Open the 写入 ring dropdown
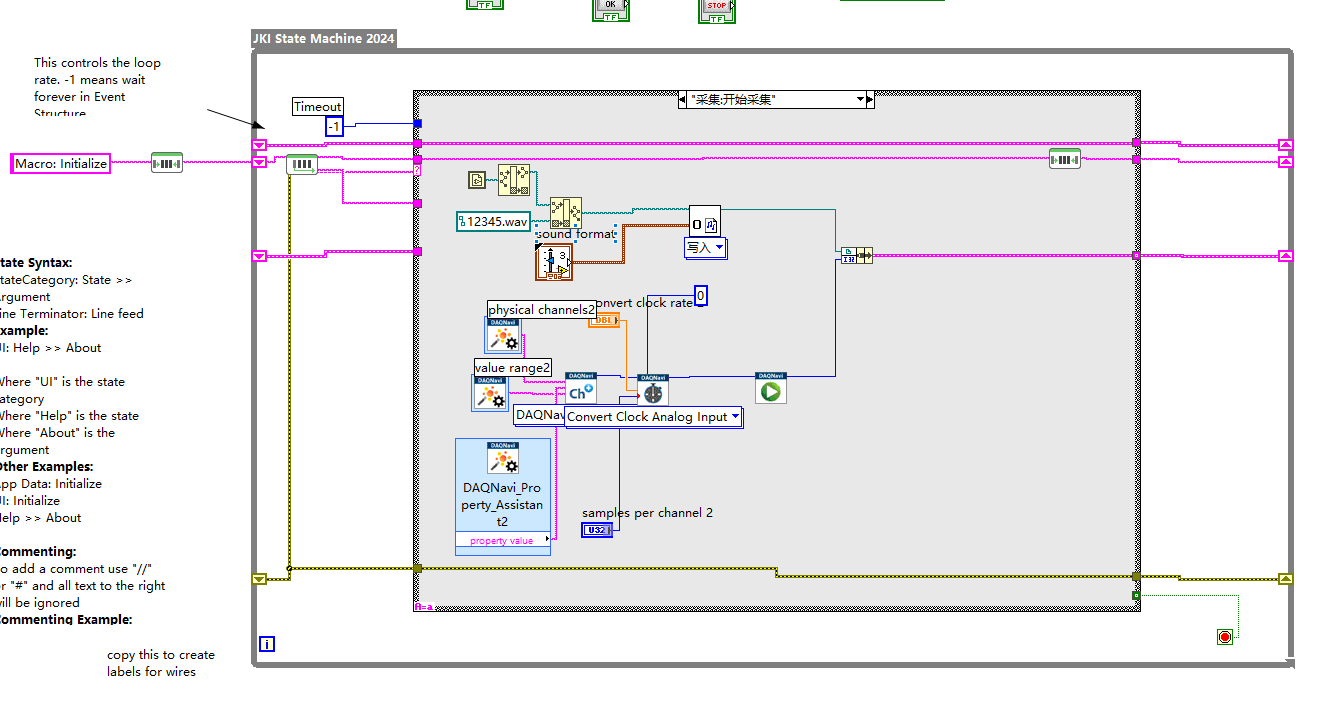This screenshot has height=728, width=1339. (x=706, y=248)
